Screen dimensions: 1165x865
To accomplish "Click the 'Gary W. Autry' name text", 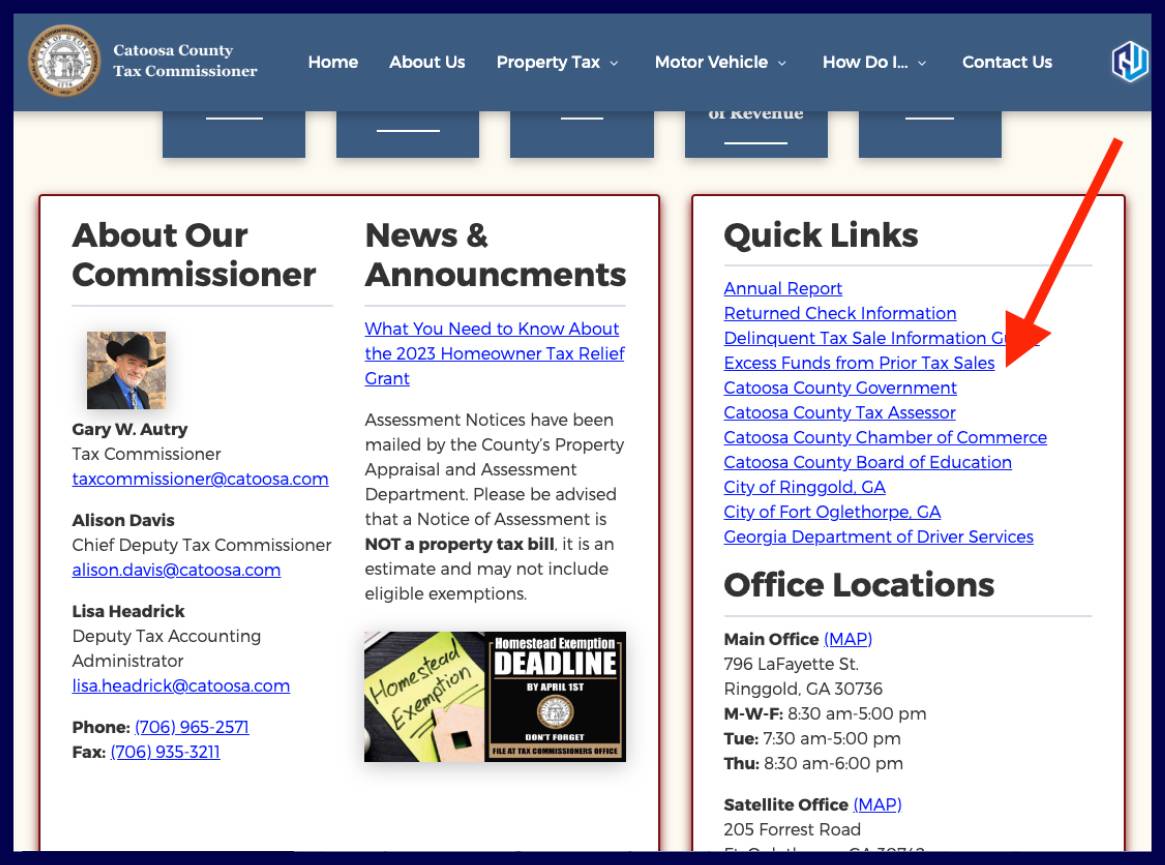I will click(130, 430).
